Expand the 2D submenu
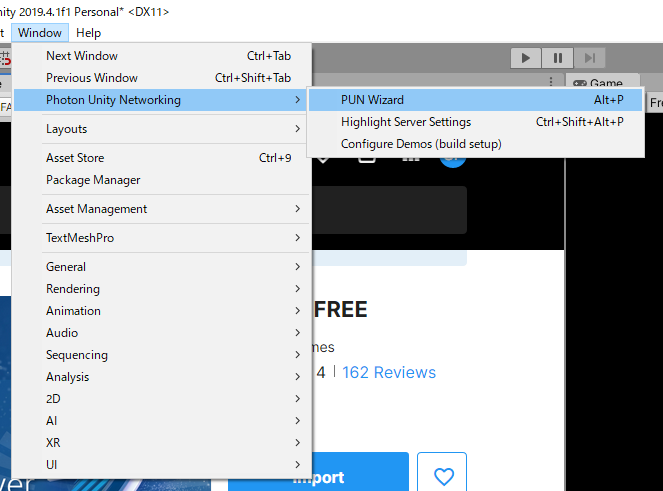This screenshot has height=491, width=663. [x=162, y=399]
